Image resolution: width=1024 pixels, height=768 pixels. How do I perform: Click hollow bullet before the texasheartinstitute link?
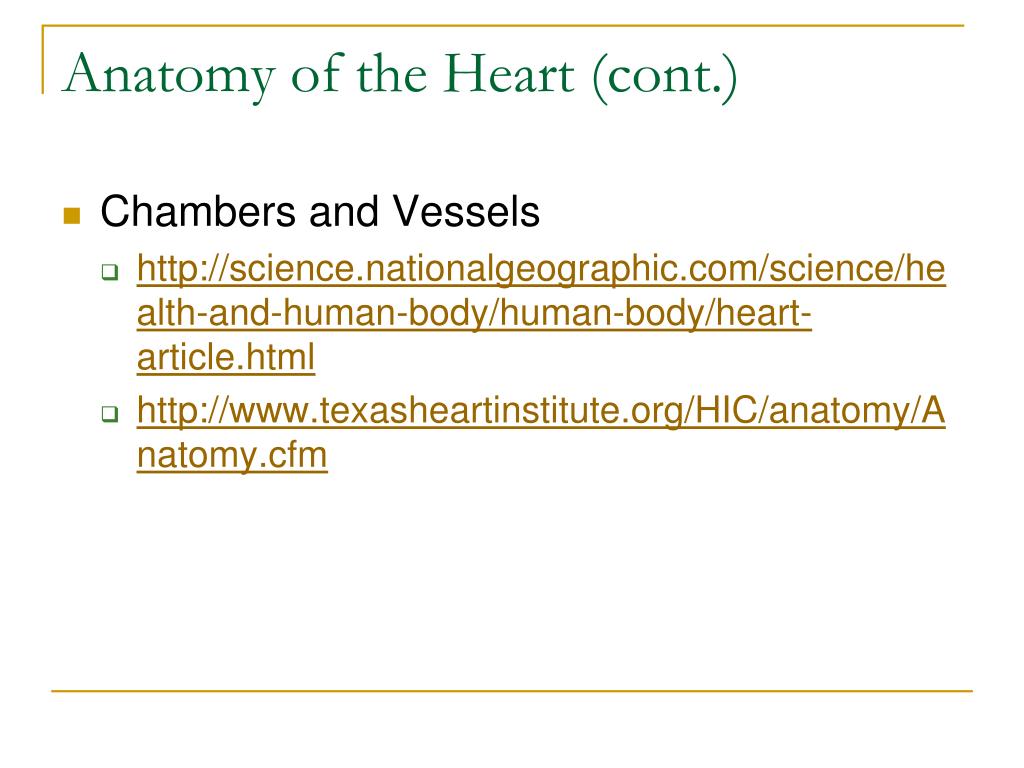110,413
